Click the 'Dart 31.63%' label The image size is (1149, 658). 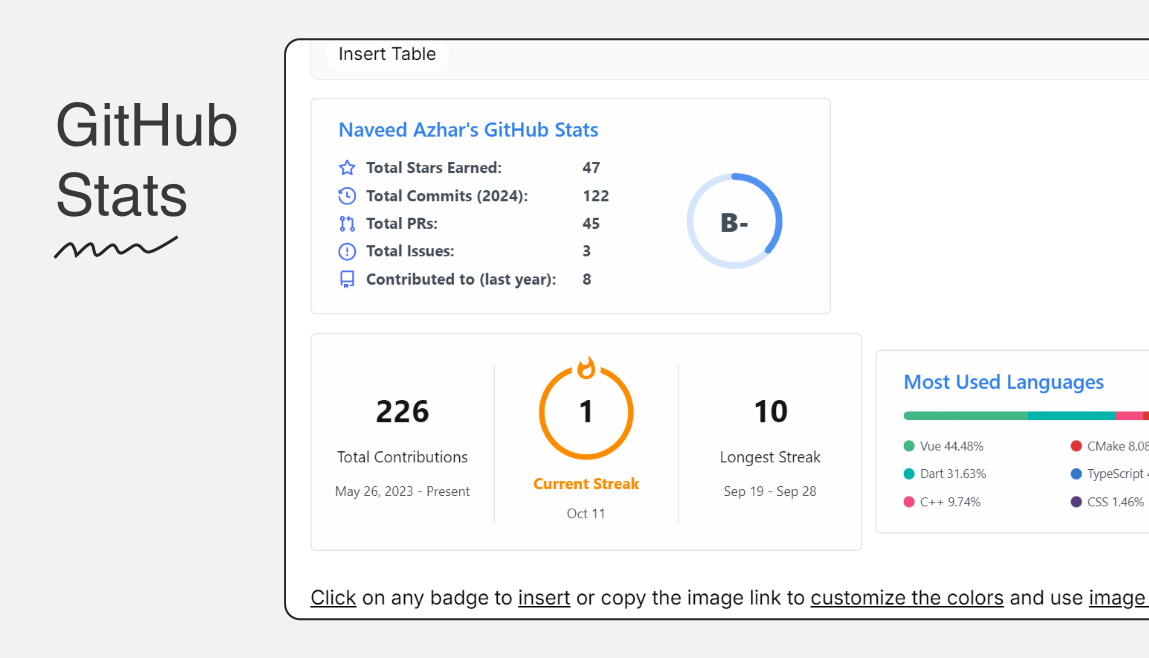click(953, 474)
